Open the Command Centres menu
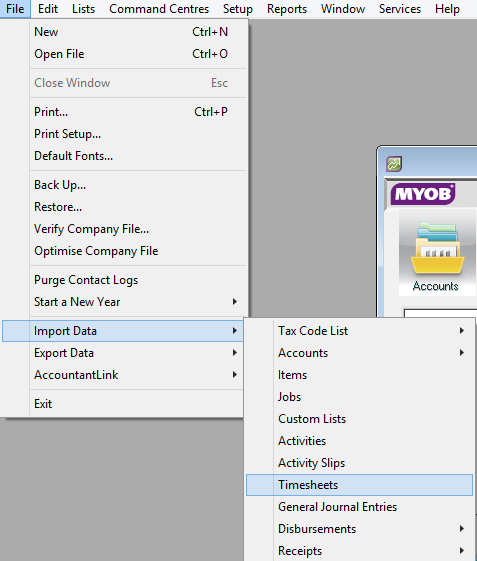The width and height of the screenshot is (477, 561). tap(159, 9)
